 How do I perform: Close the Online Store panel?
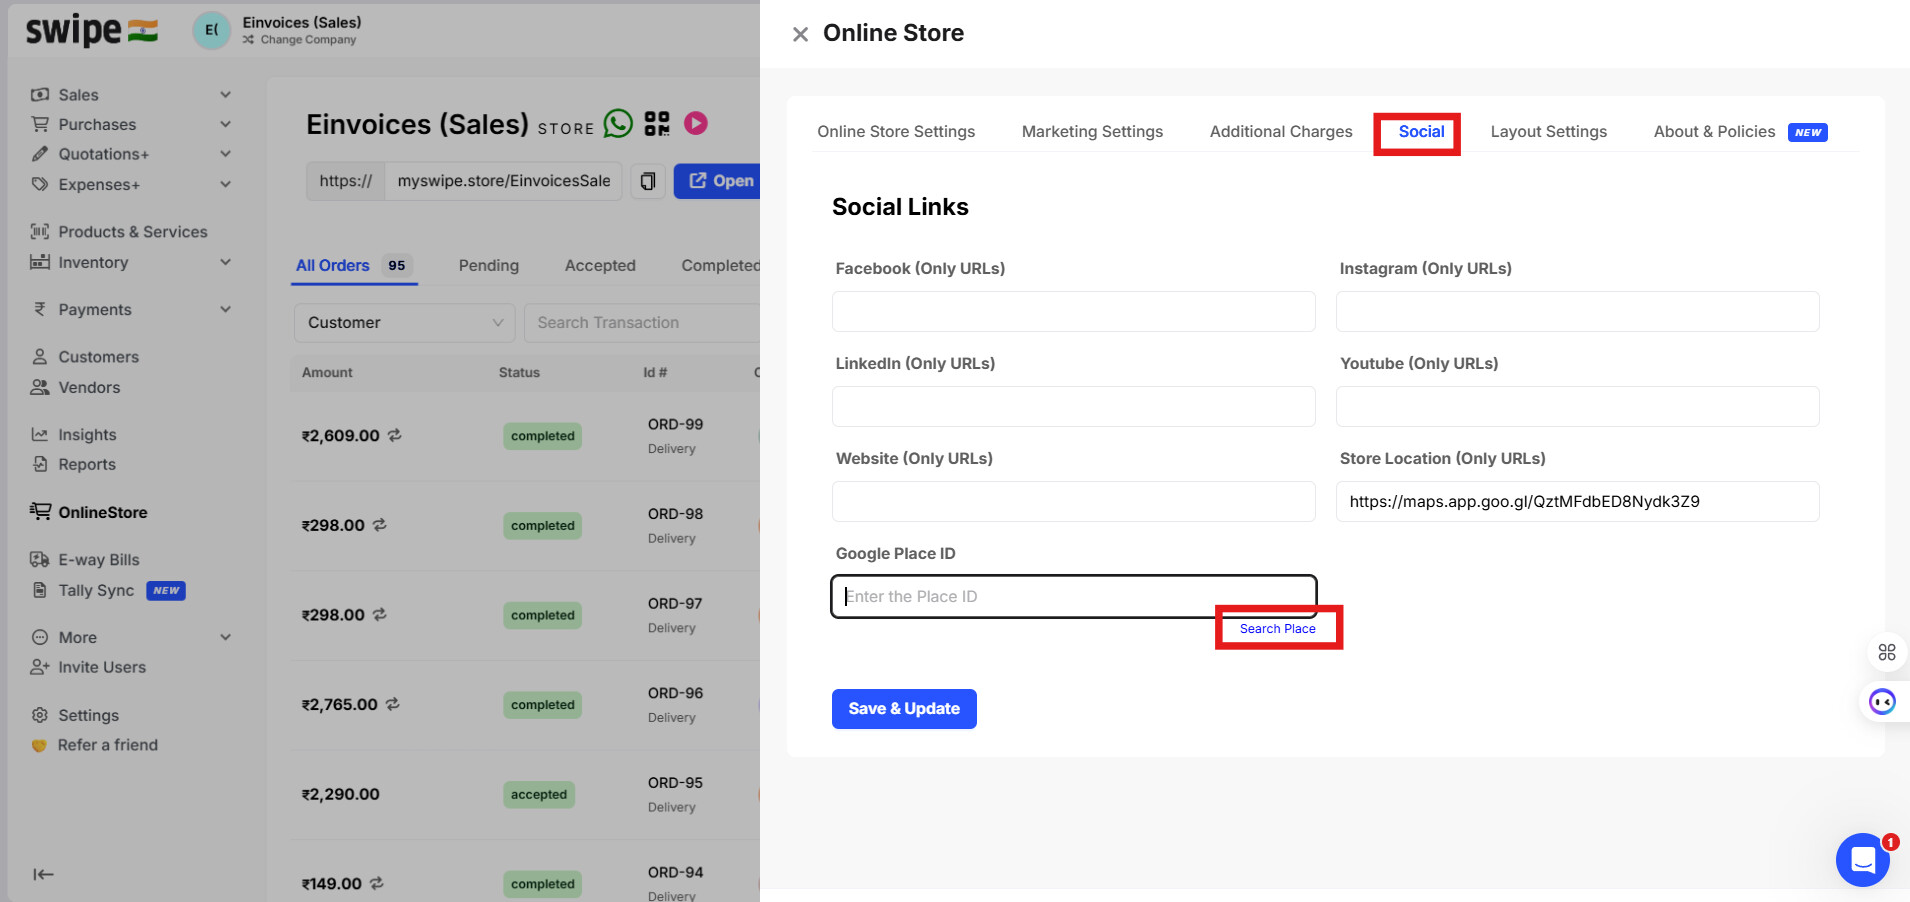(800, 35)
